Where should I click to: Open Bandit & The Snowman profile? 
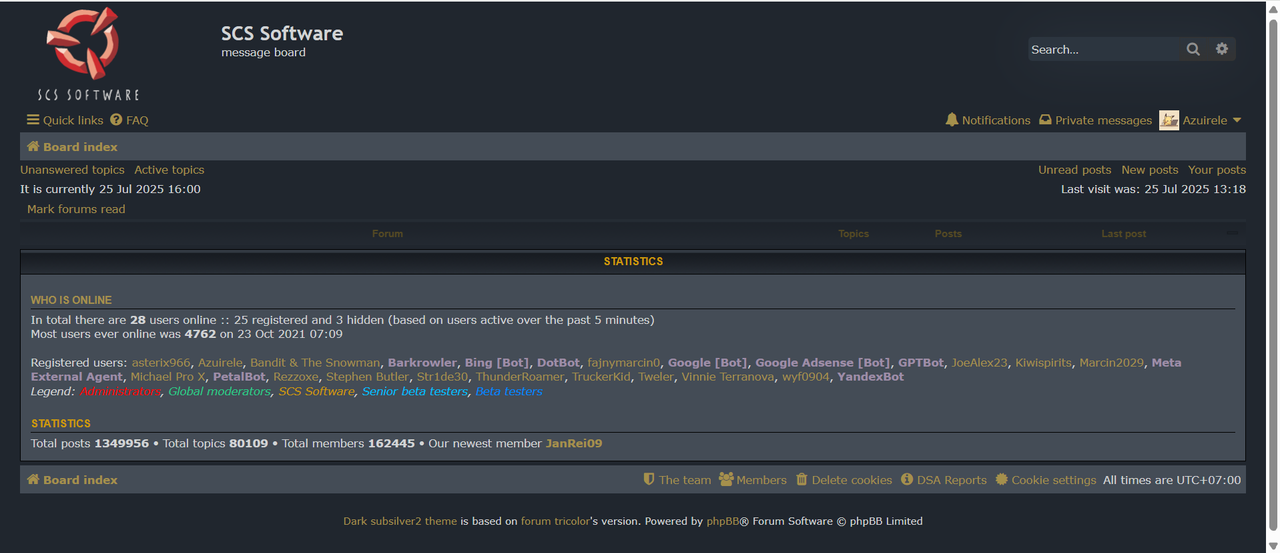point(315,363)
